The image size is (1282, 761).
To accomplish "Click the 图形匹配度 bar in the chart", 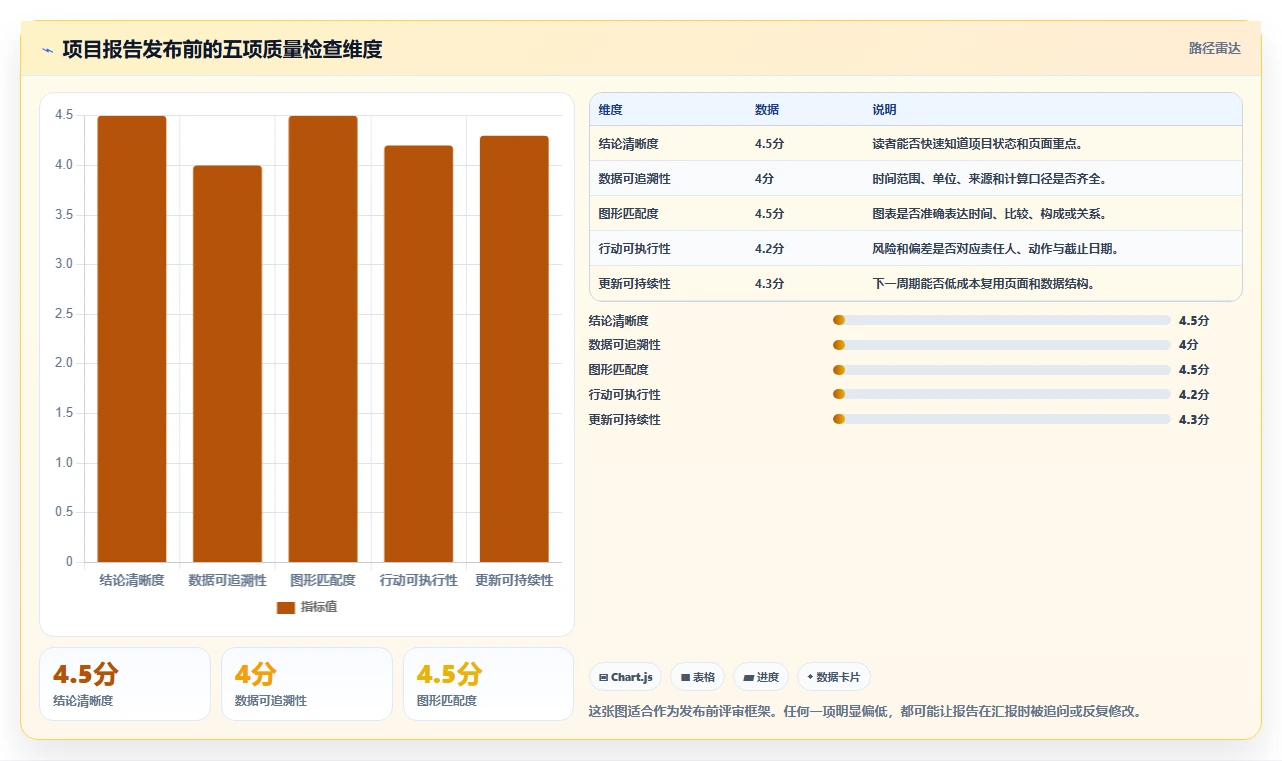I will 323,339.
